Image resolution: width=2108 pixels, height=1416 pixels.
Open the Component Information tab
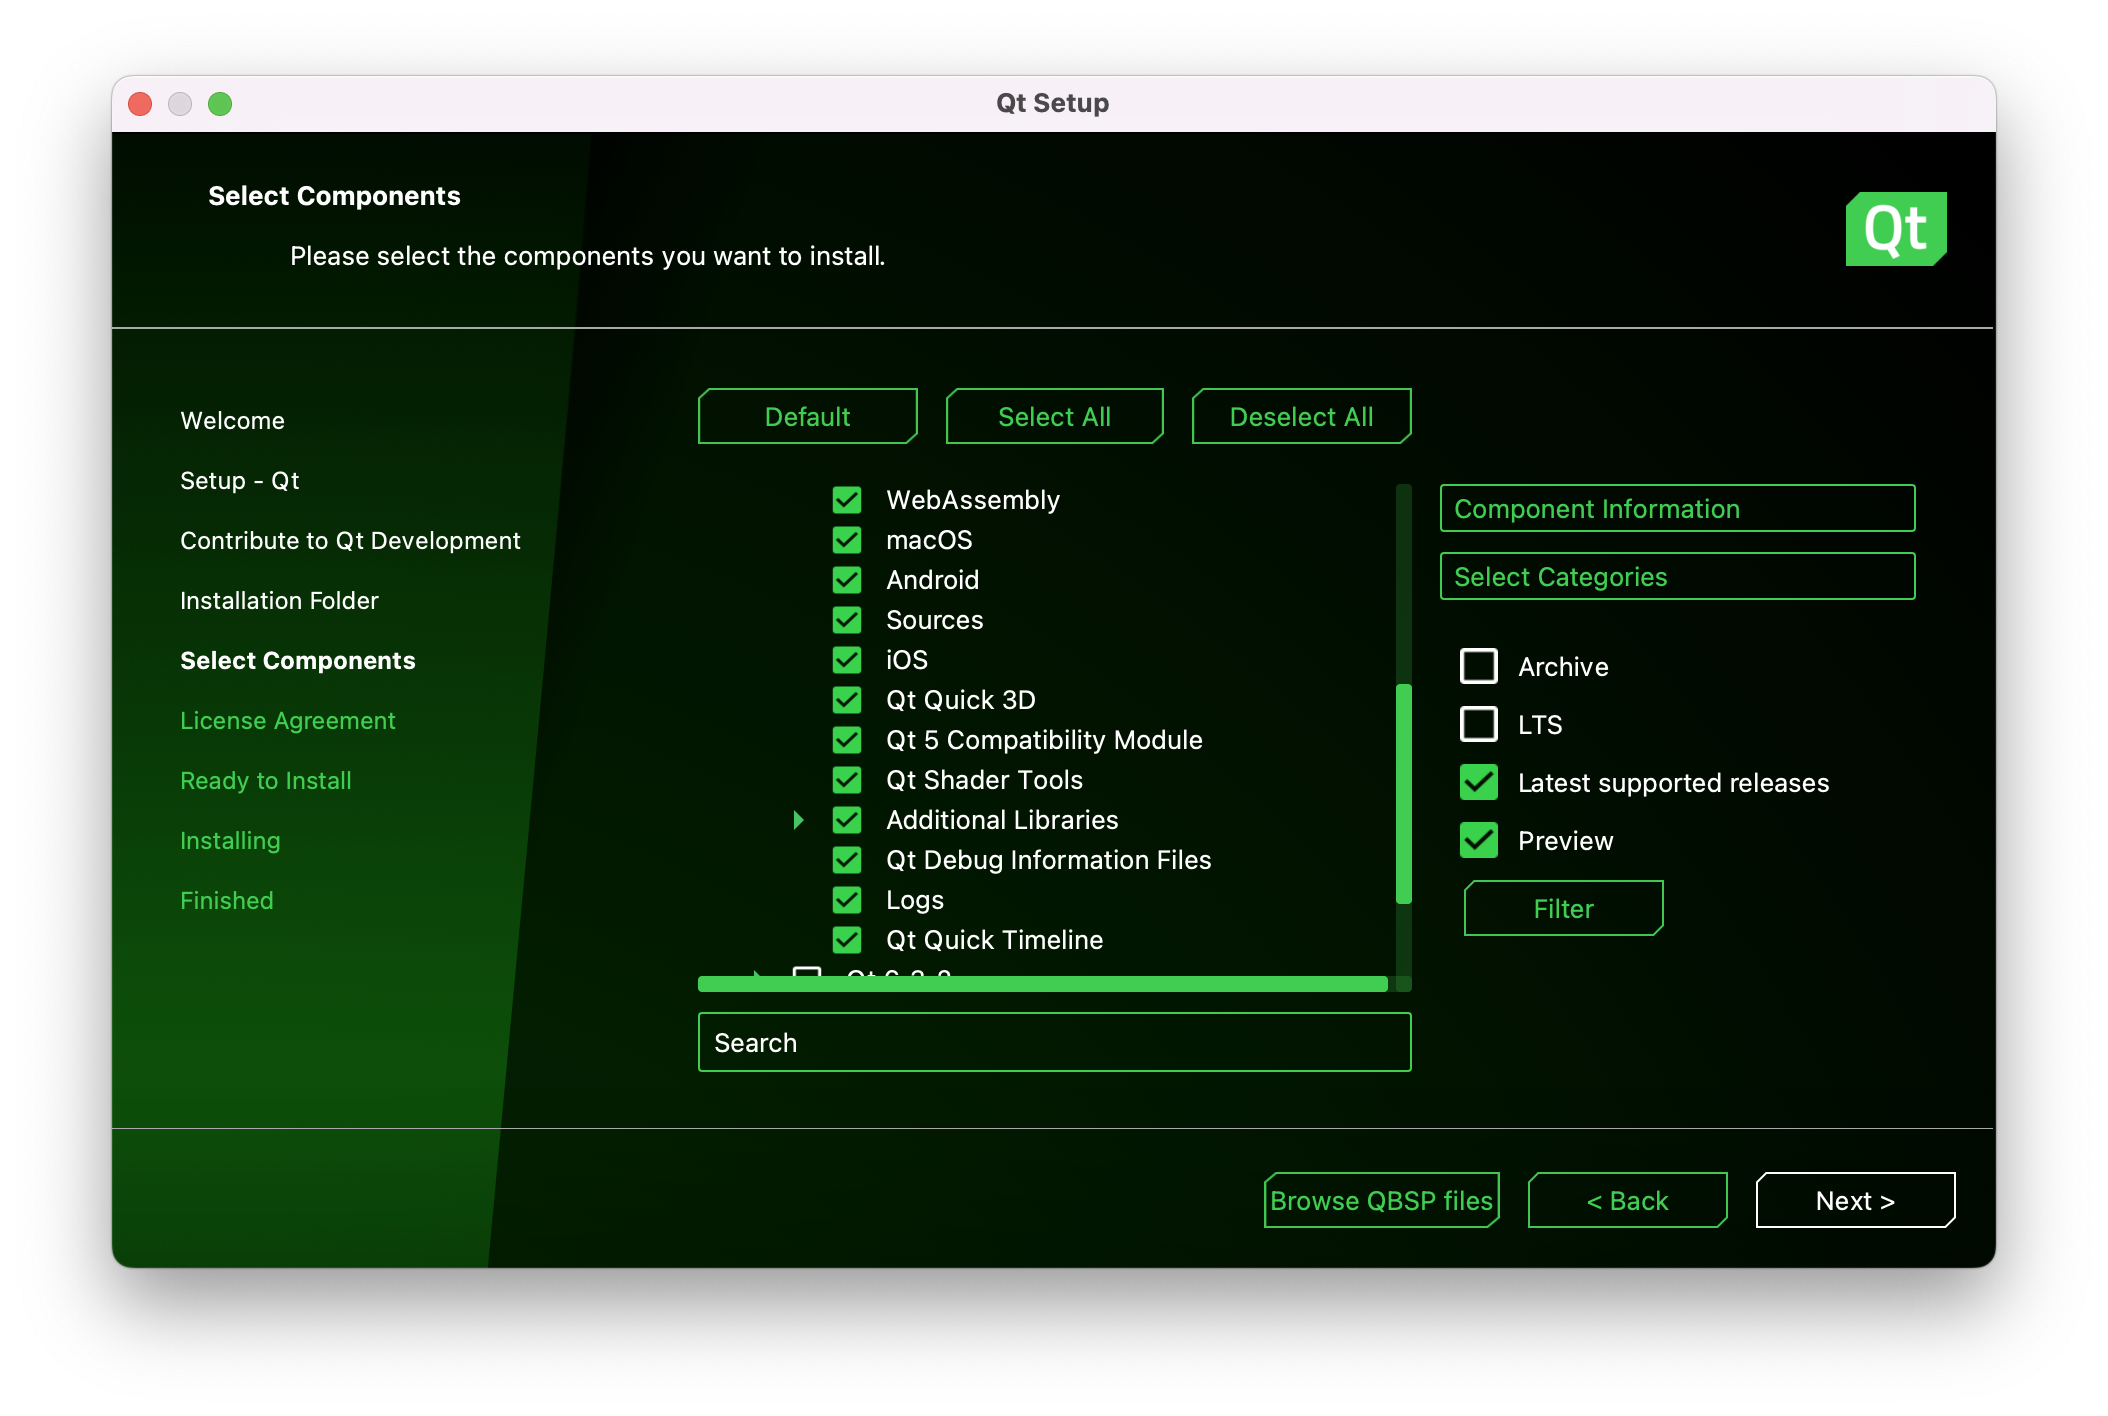coord(1677,509)
